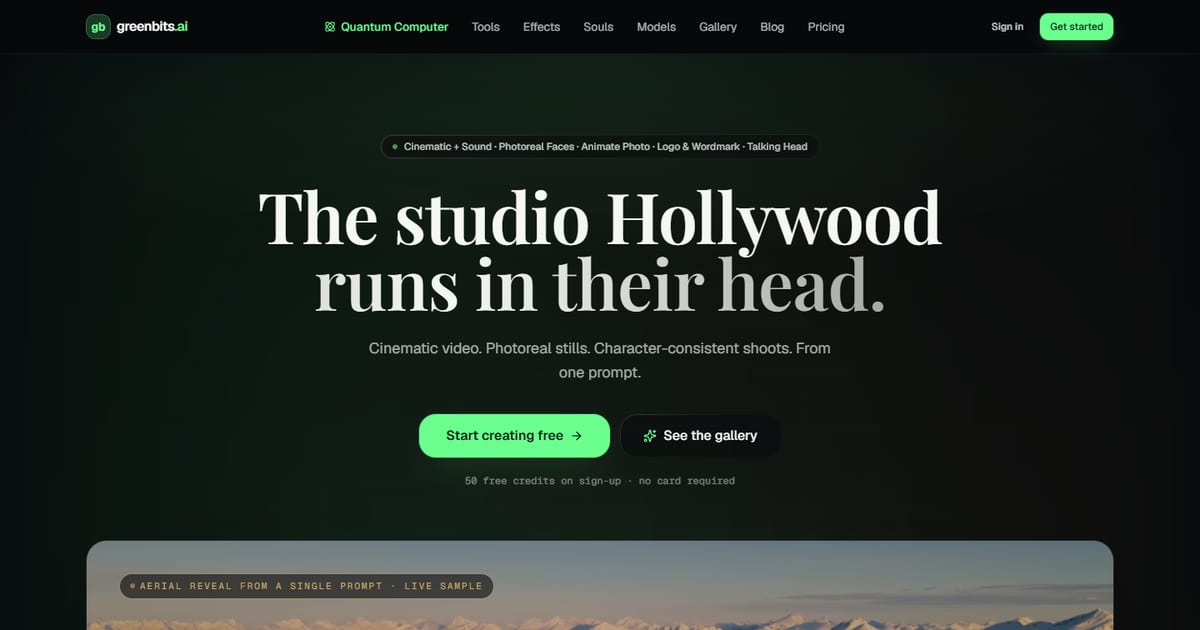Image resolution: width=1200 pixels, height=630 pixels.
Task: Click the Get started button
Action: point(1076,27)
